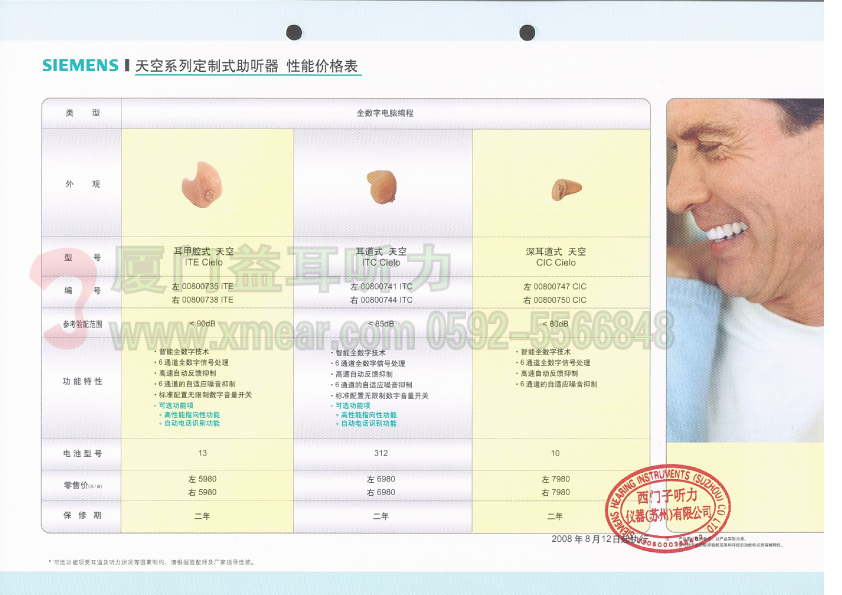Select price 右 7980
This screenshot has height=595, width=842.
556,492
